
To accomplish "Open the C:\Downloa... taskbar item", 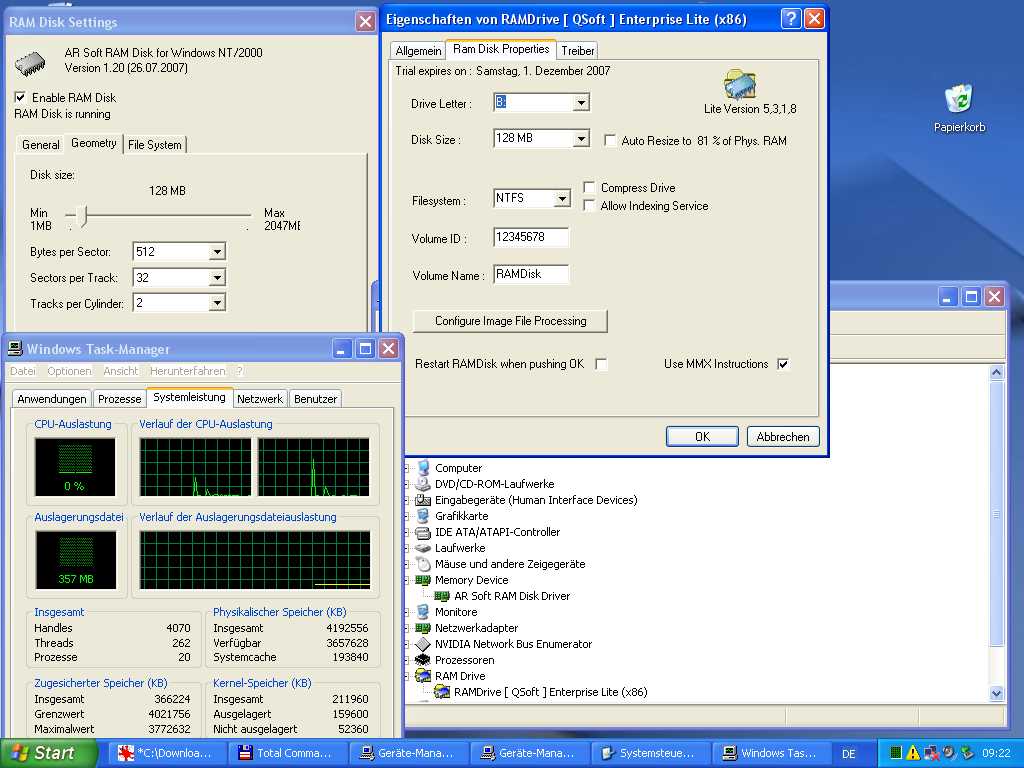I will point(165,753).
